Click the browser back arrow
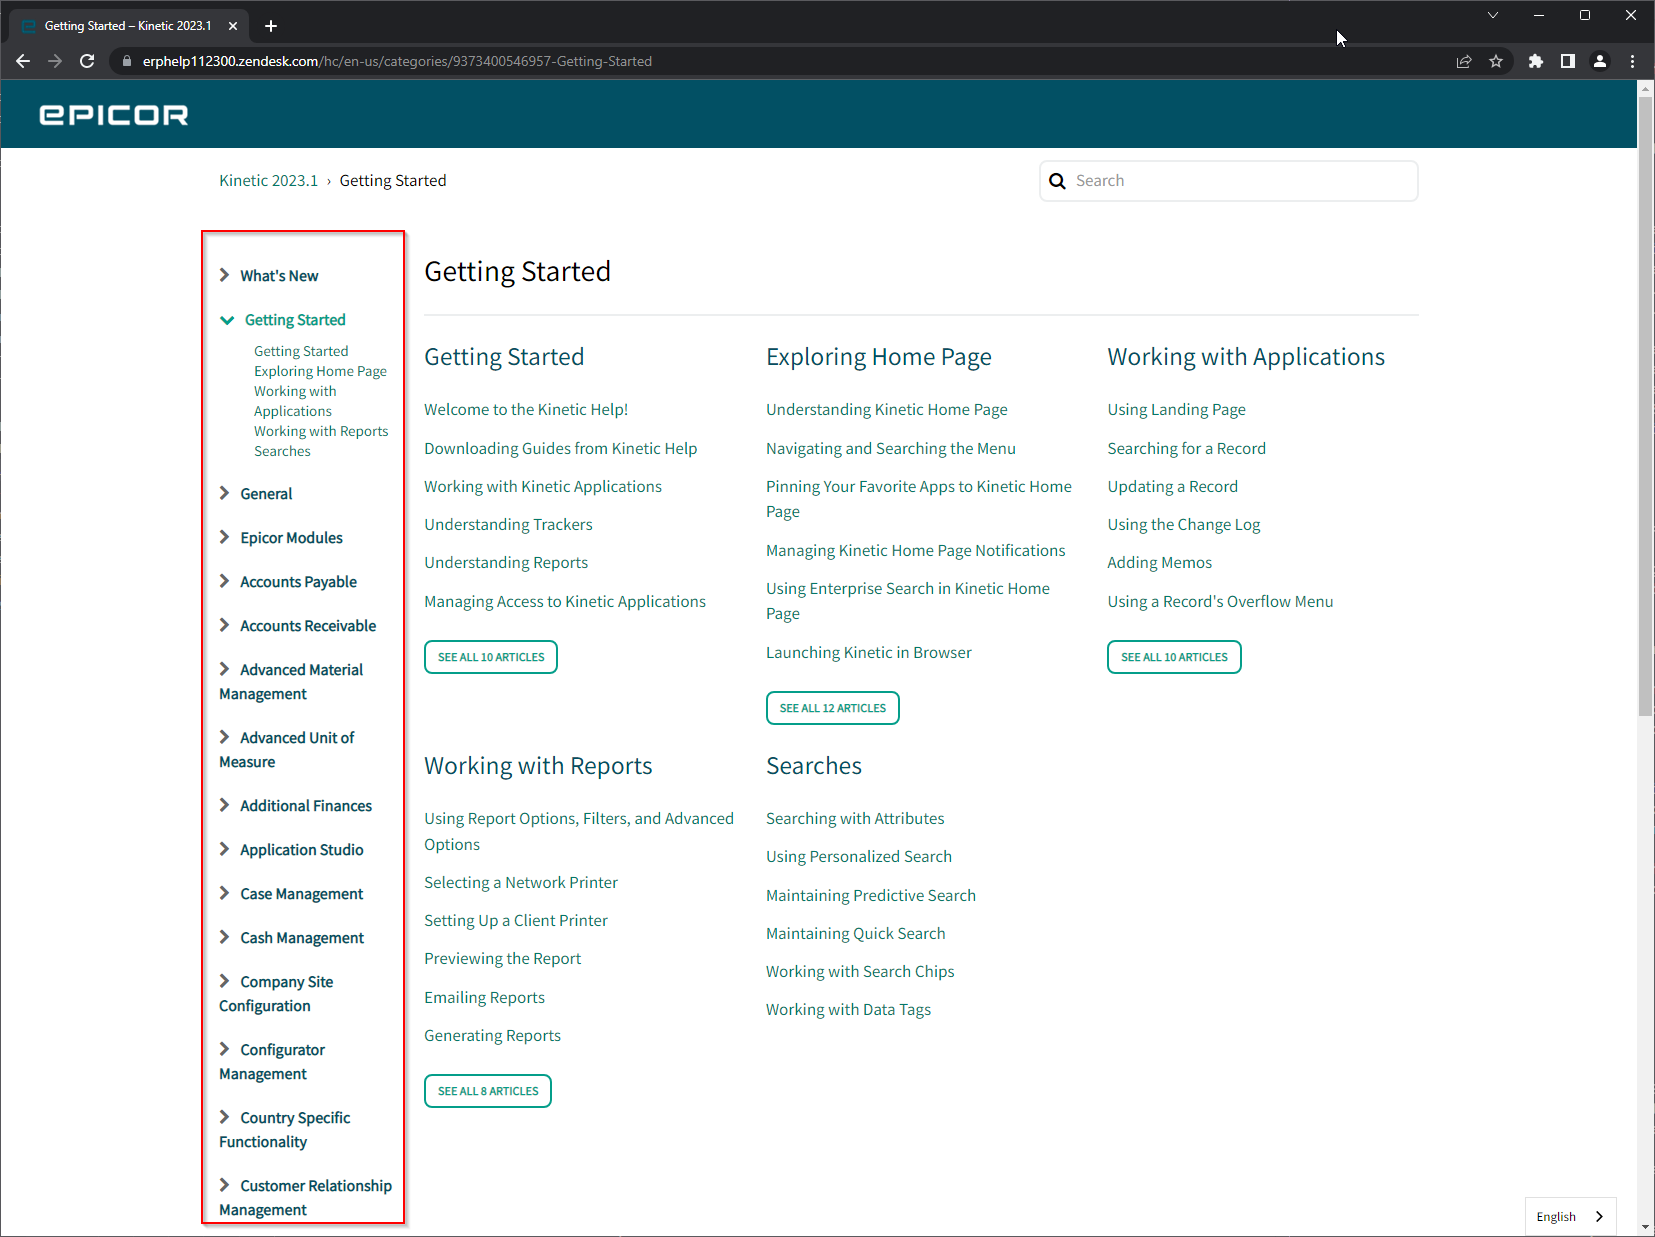 [23, 61]
